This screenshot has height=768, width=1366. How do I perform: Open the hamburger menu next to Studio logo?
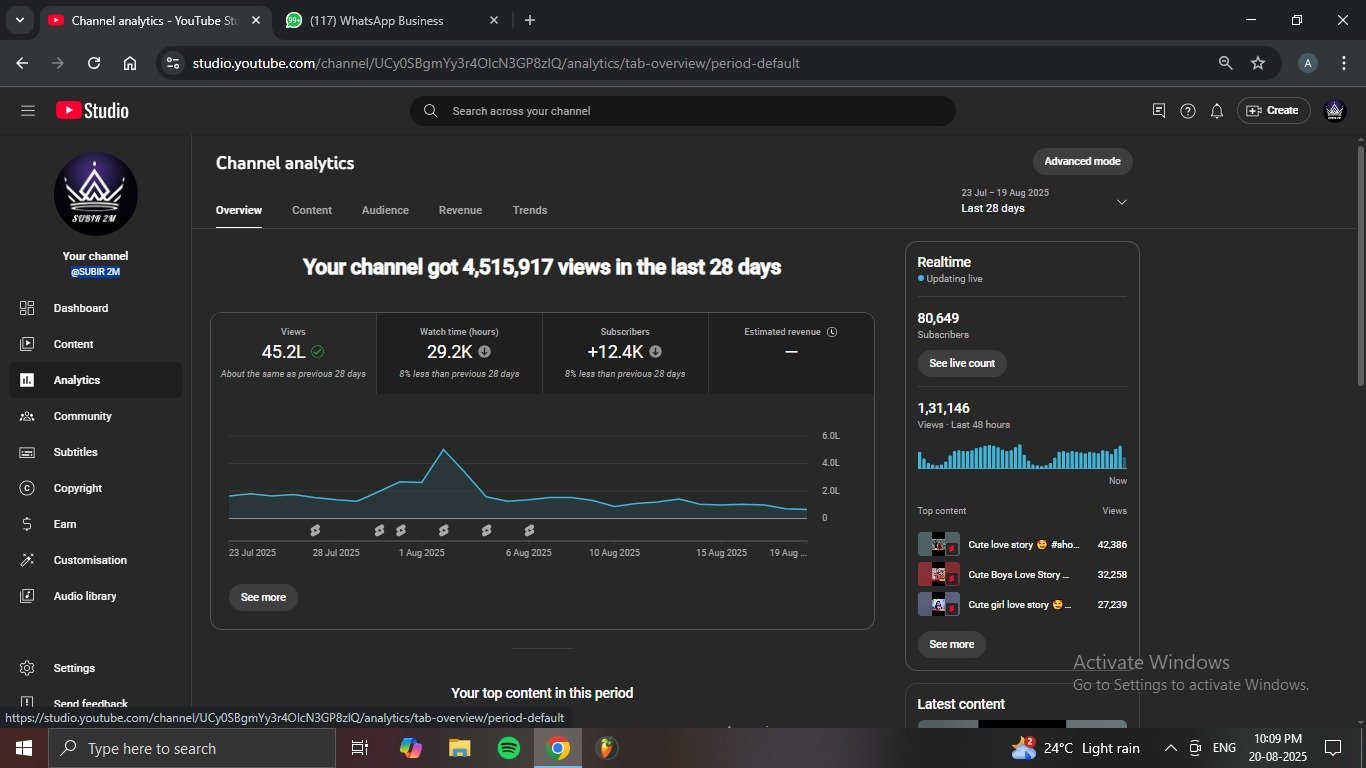27,111
